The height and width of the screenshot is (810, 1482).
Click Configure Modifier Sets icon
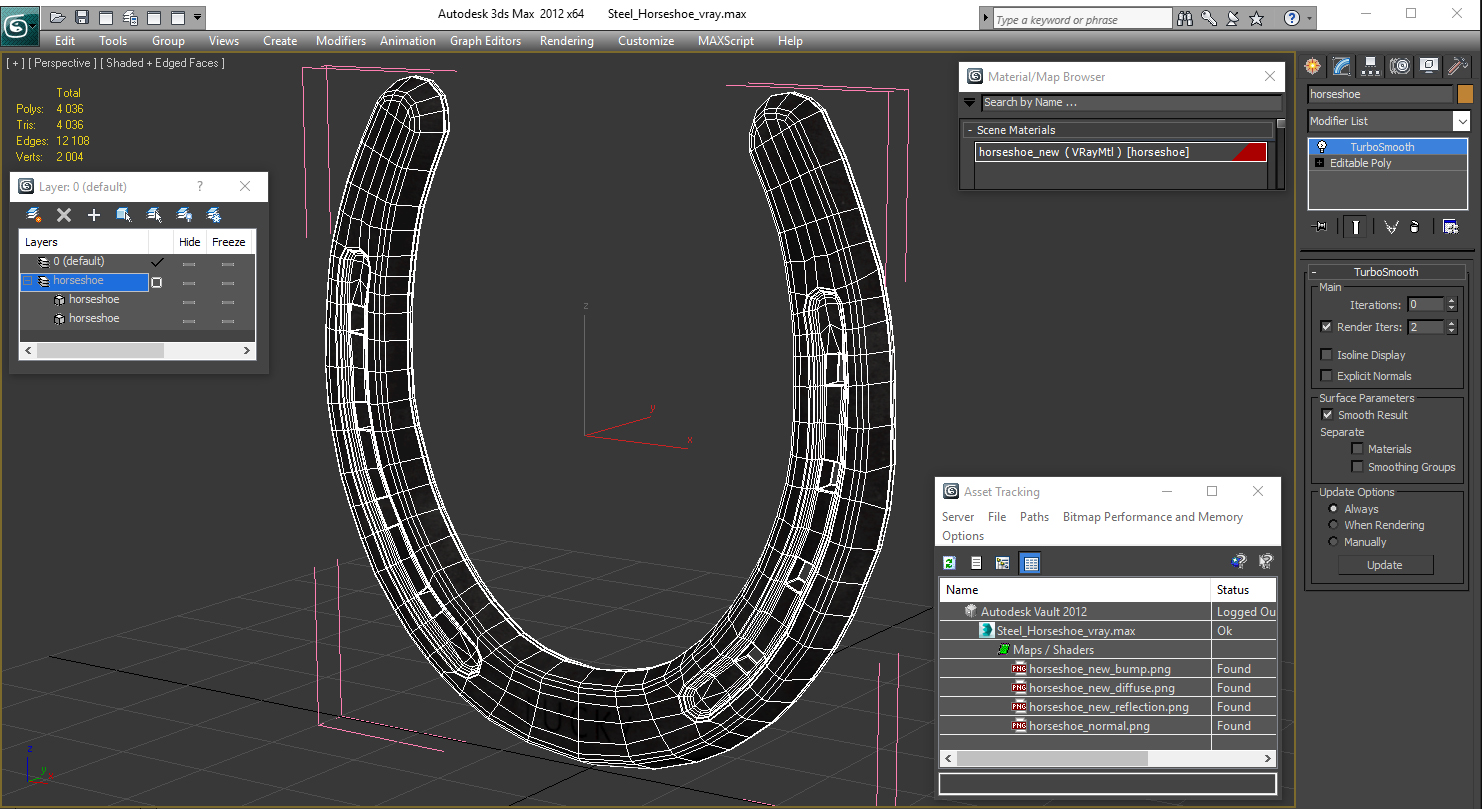coord(1450,227)
